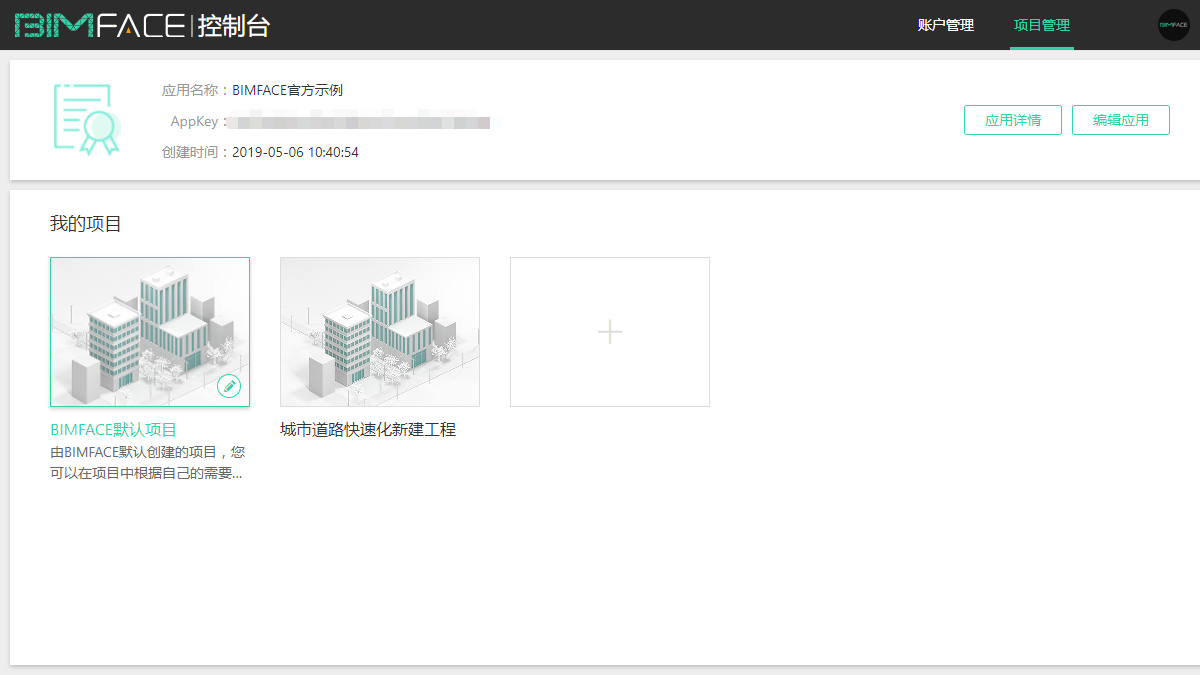The width and height of the screenshot is (1200, 675).
Task: Click the BIMFACE logo in header
Action: pyautogui.click(x=100, y=25)
